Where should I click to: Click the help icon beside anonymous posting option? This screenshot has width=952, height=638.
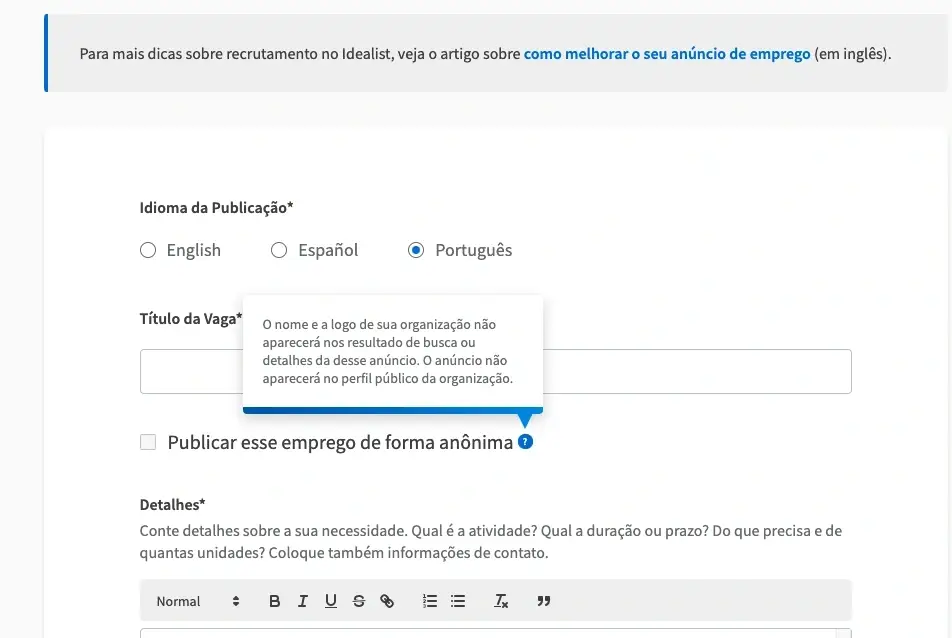(525, 442)
